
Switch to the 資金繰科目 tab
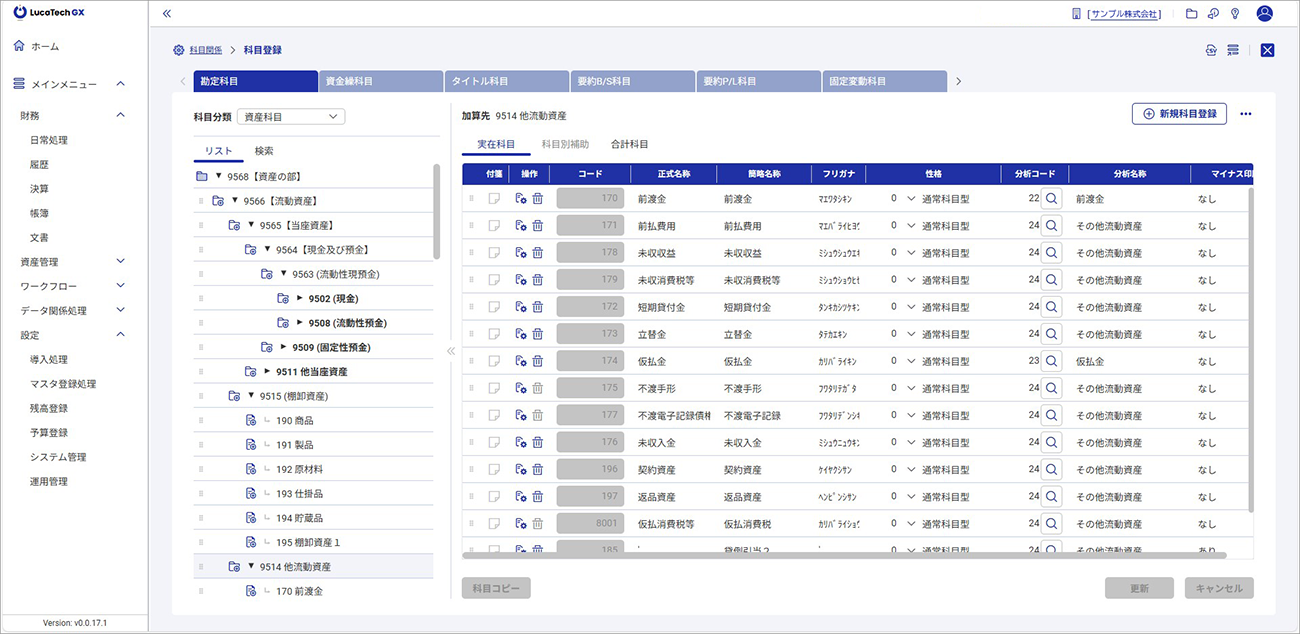[380, 81]
